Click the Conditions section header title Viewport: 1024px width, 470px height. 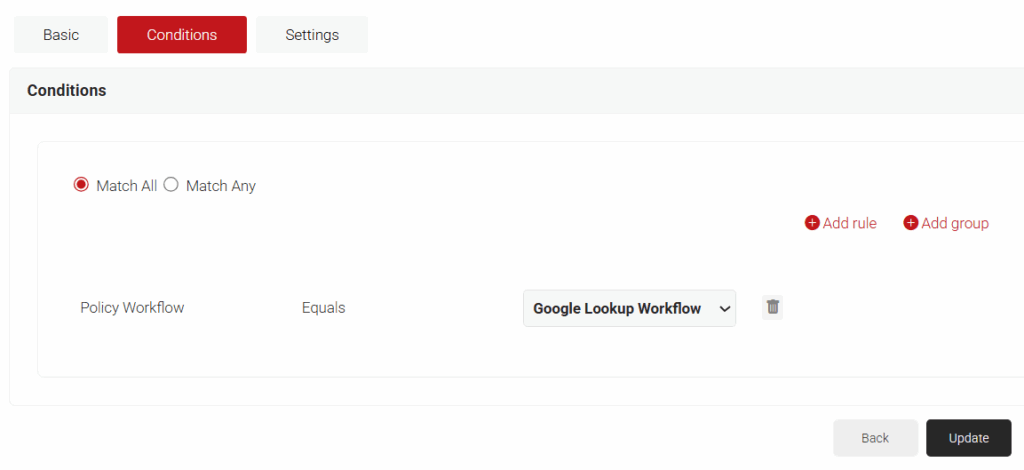(66, 90)
